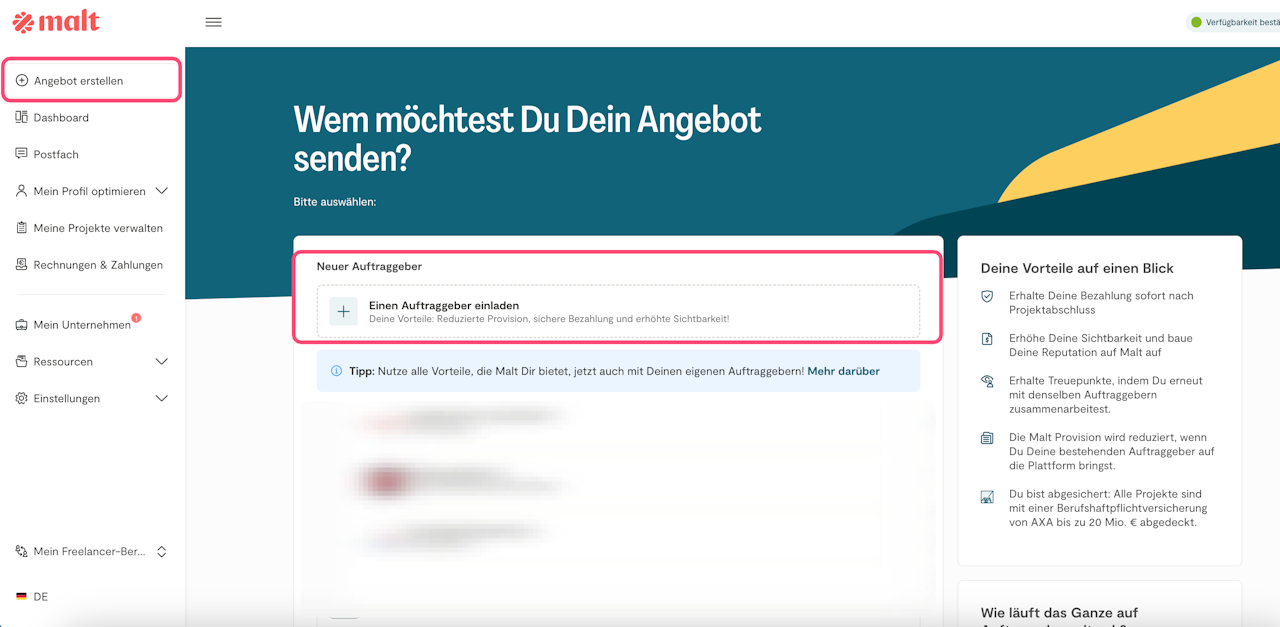This screenshot has width=1280, height=627.
Task: Click the icon beside Erhöhe Deine Sichtbarkeit
Action: (987, 339)
